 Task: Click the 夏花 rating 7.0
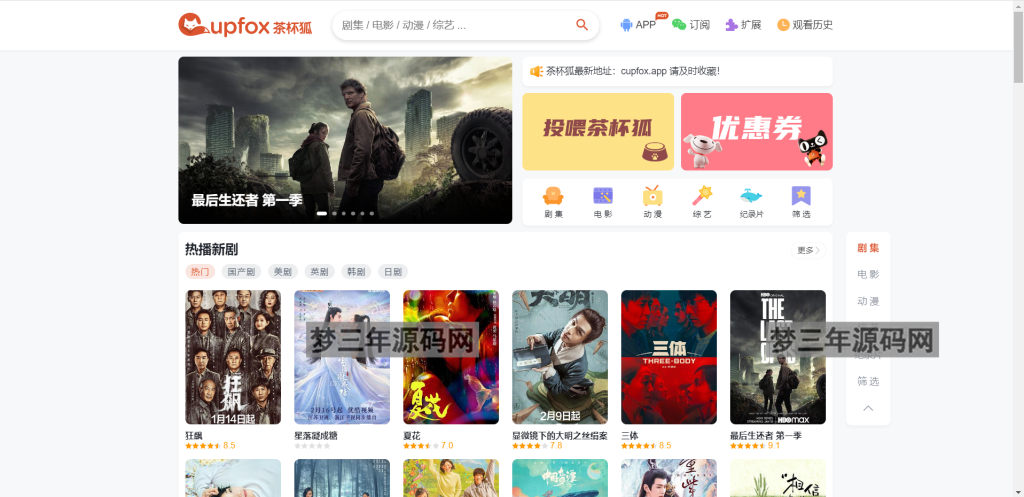pyautogui.click(x=428, y=446)
